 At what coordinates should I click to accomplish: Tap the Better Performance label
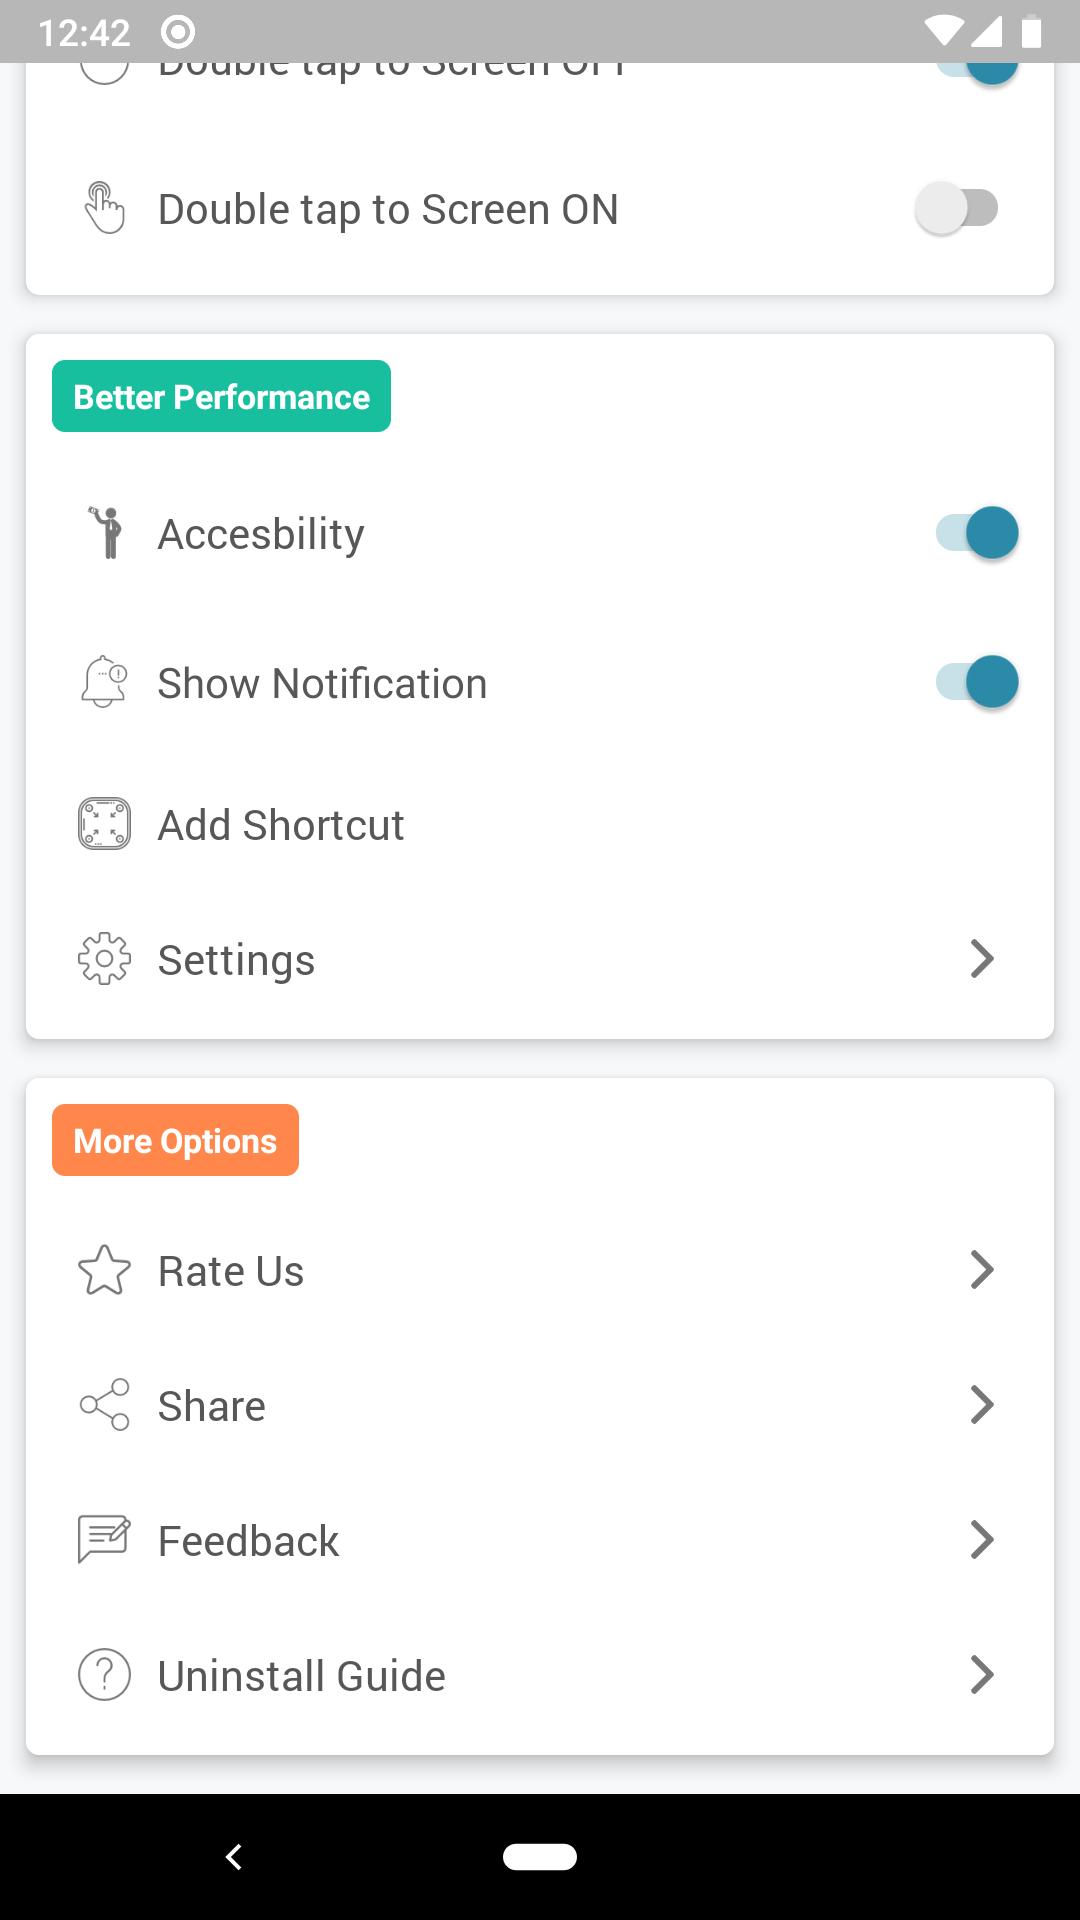221,396
